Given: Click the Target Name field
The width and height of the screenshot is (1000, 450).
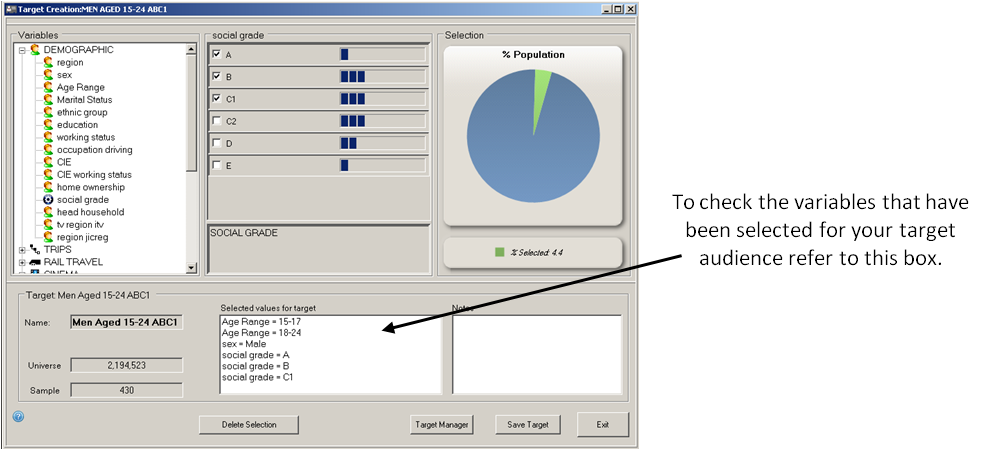Looking at the screenshot, I should pyautogui.click(x=126, y=322).
